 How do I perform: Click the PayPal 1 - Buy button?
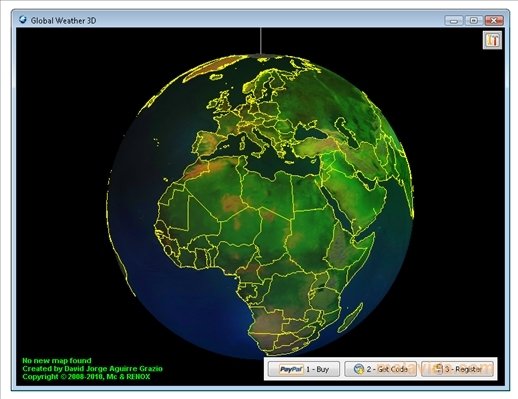coord(304,369)
